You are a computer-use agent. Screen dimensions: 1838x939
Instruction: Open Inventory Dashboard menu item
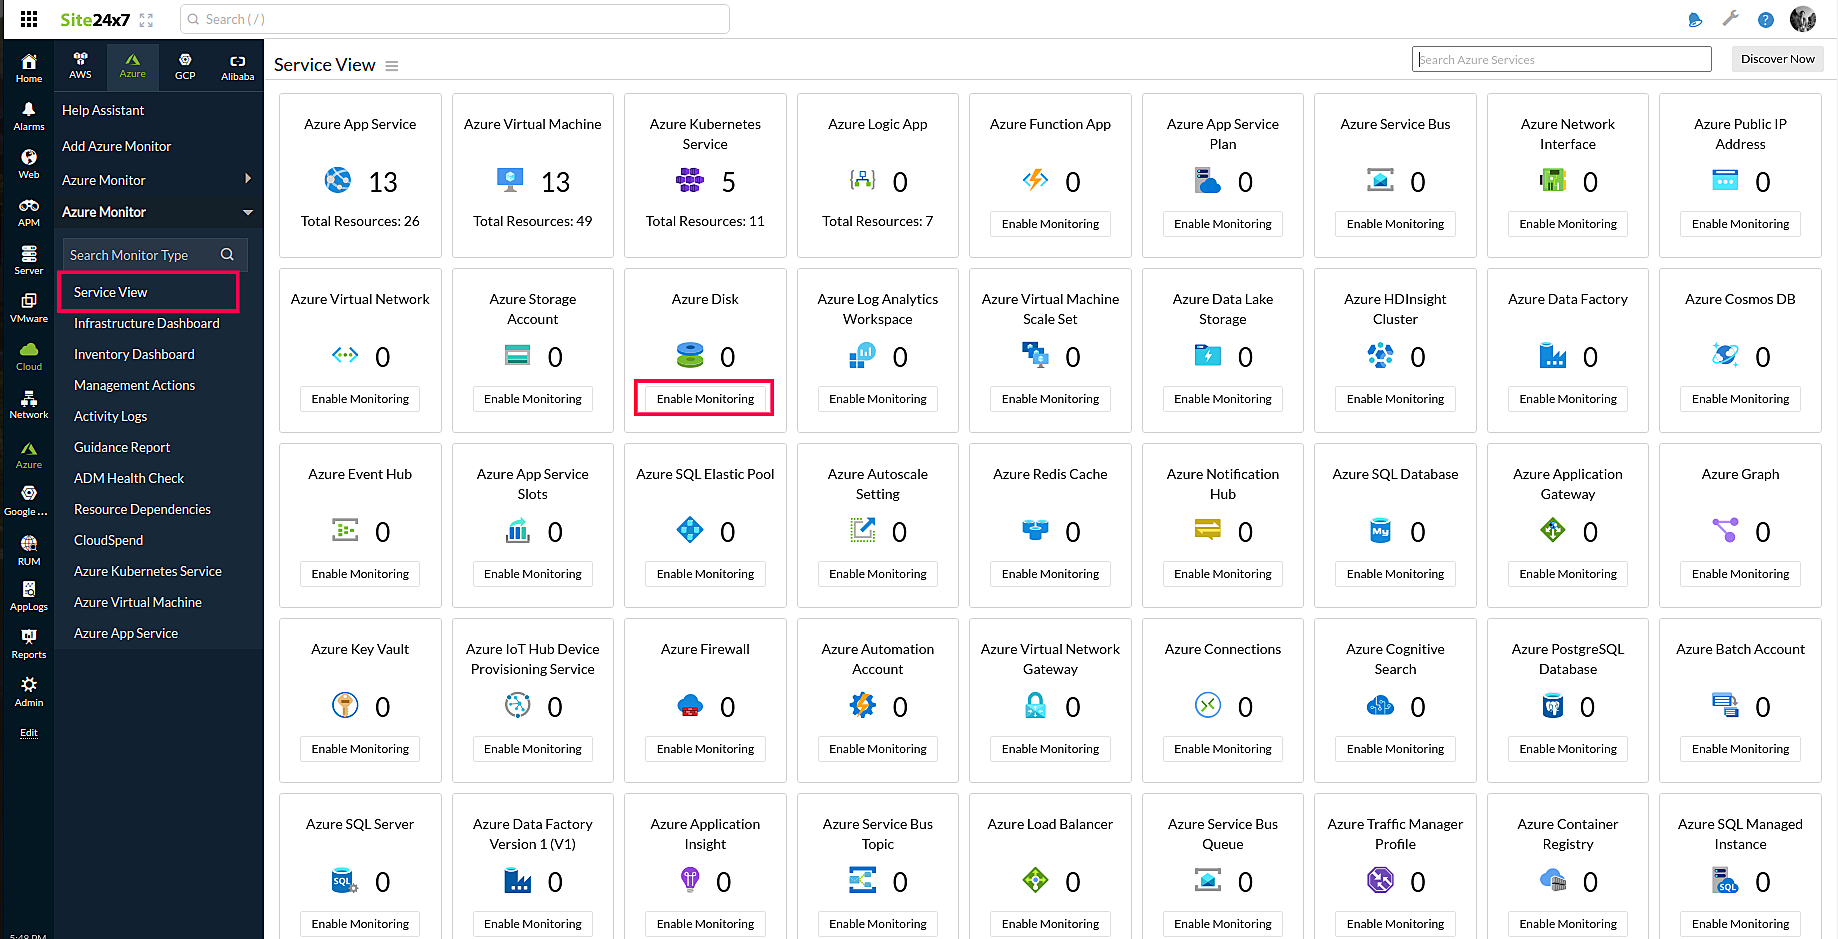pyautogui.click(x=134, y=354)
